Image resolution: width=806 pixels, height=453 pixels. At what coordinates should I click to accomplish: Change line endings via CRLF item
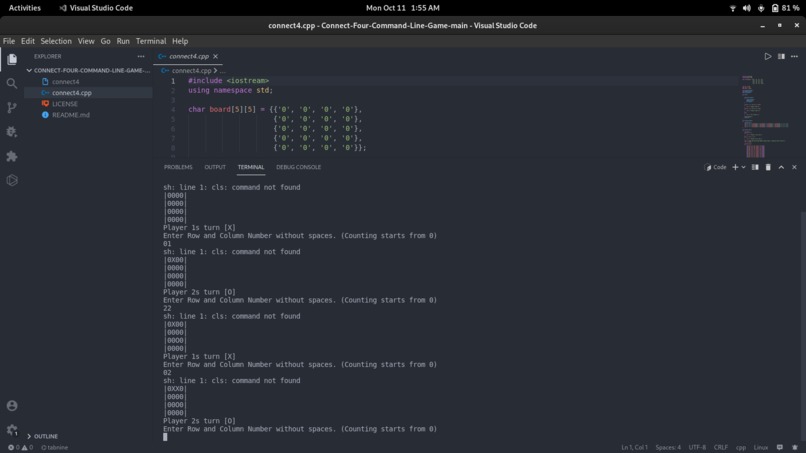[x=721, y=447]
